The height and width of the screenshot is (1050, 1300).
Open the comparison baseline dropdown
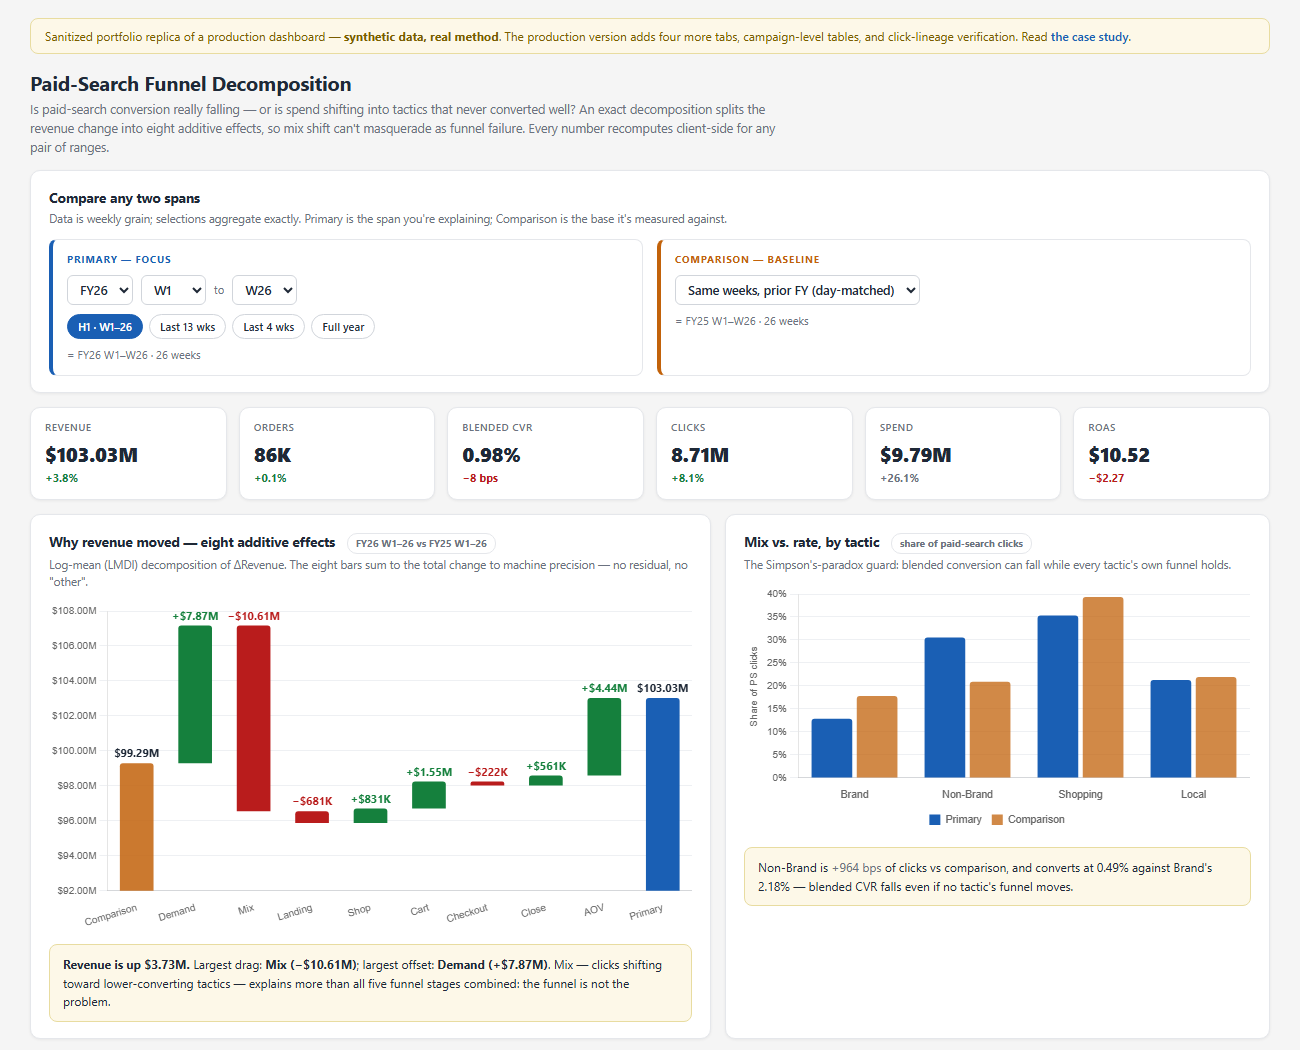coord(797,290)
